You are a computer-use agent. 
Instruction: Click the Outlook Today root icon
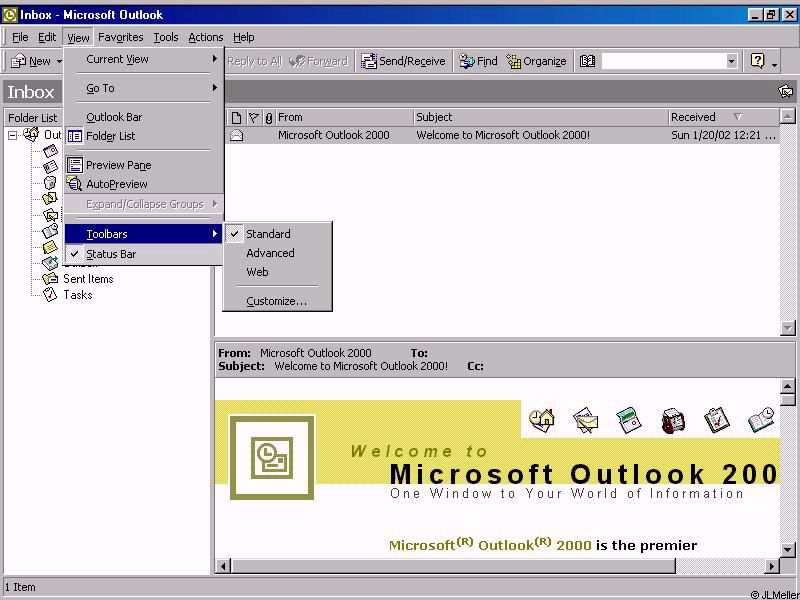31,135
